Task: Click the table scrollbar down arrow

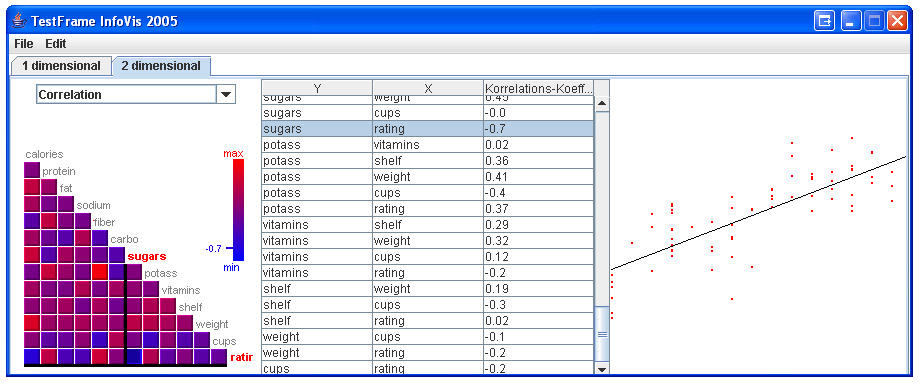Action: pyautogui.click(x=602, y=368)
